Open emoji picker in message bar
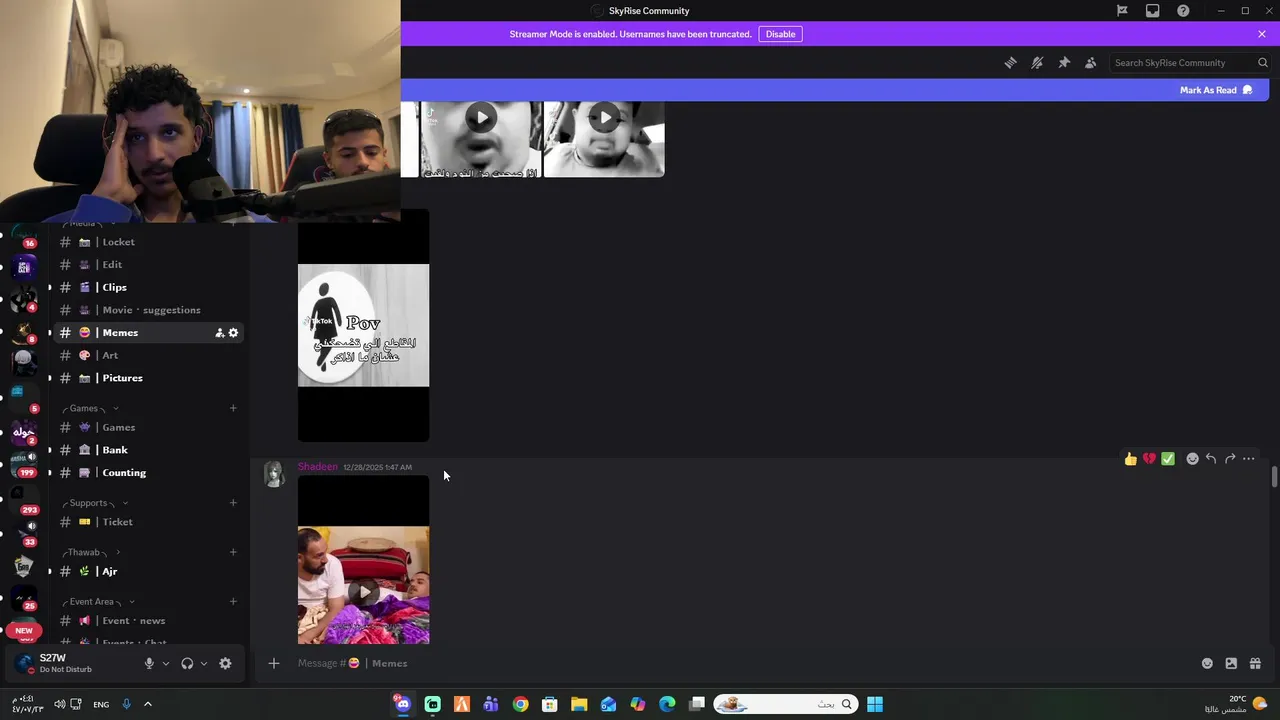This screenshot has width=1280, height=720. 1207,663
